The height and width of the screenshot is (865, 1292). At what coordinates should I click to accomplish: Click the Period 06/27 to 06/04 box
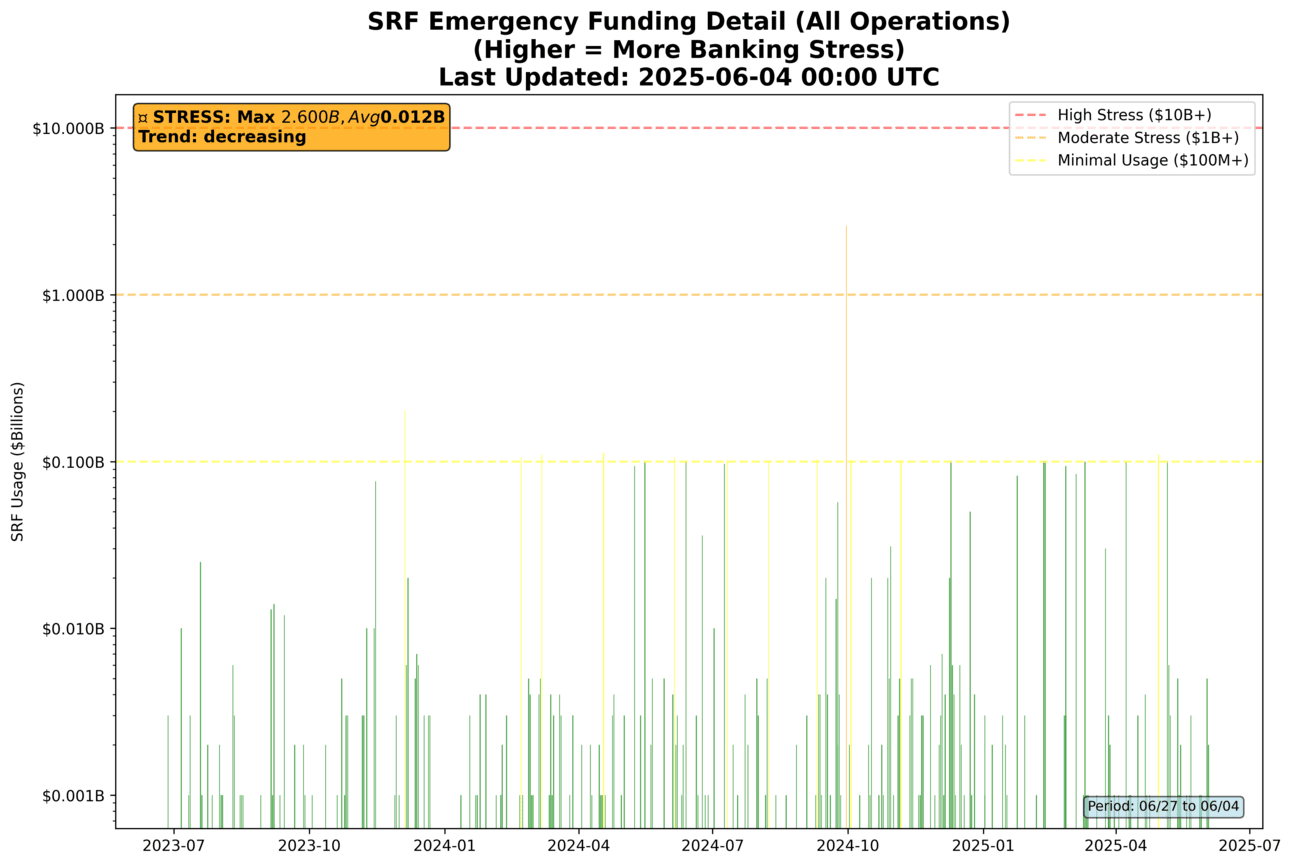coord(1163,806)
